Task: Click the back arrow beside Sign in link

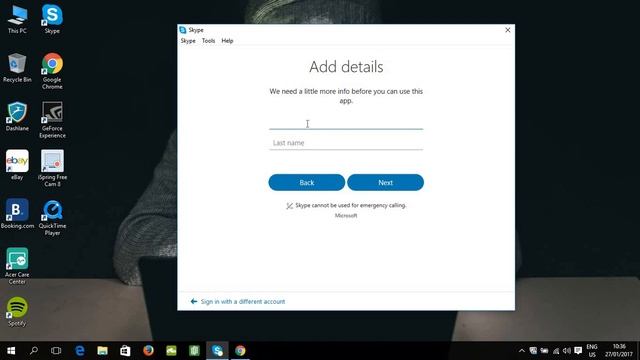Action: click(194, 302)
